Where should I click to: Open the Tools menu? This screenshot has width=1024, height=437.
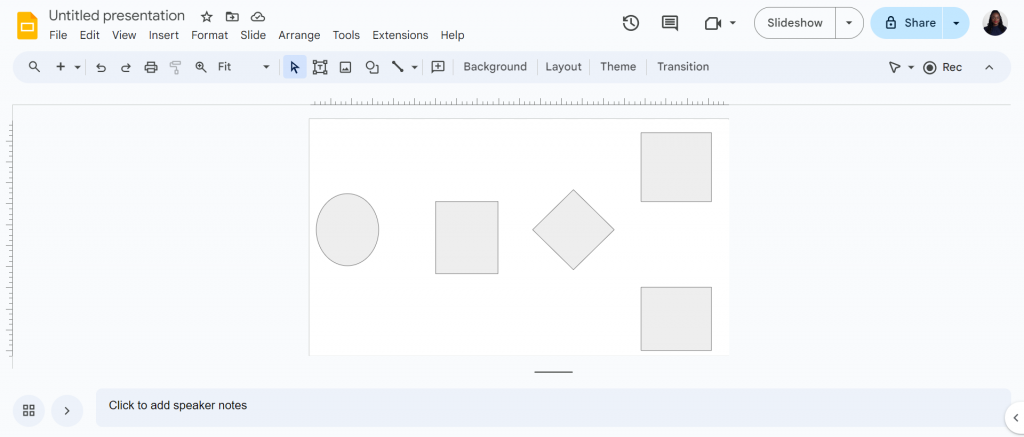point(346,35)
